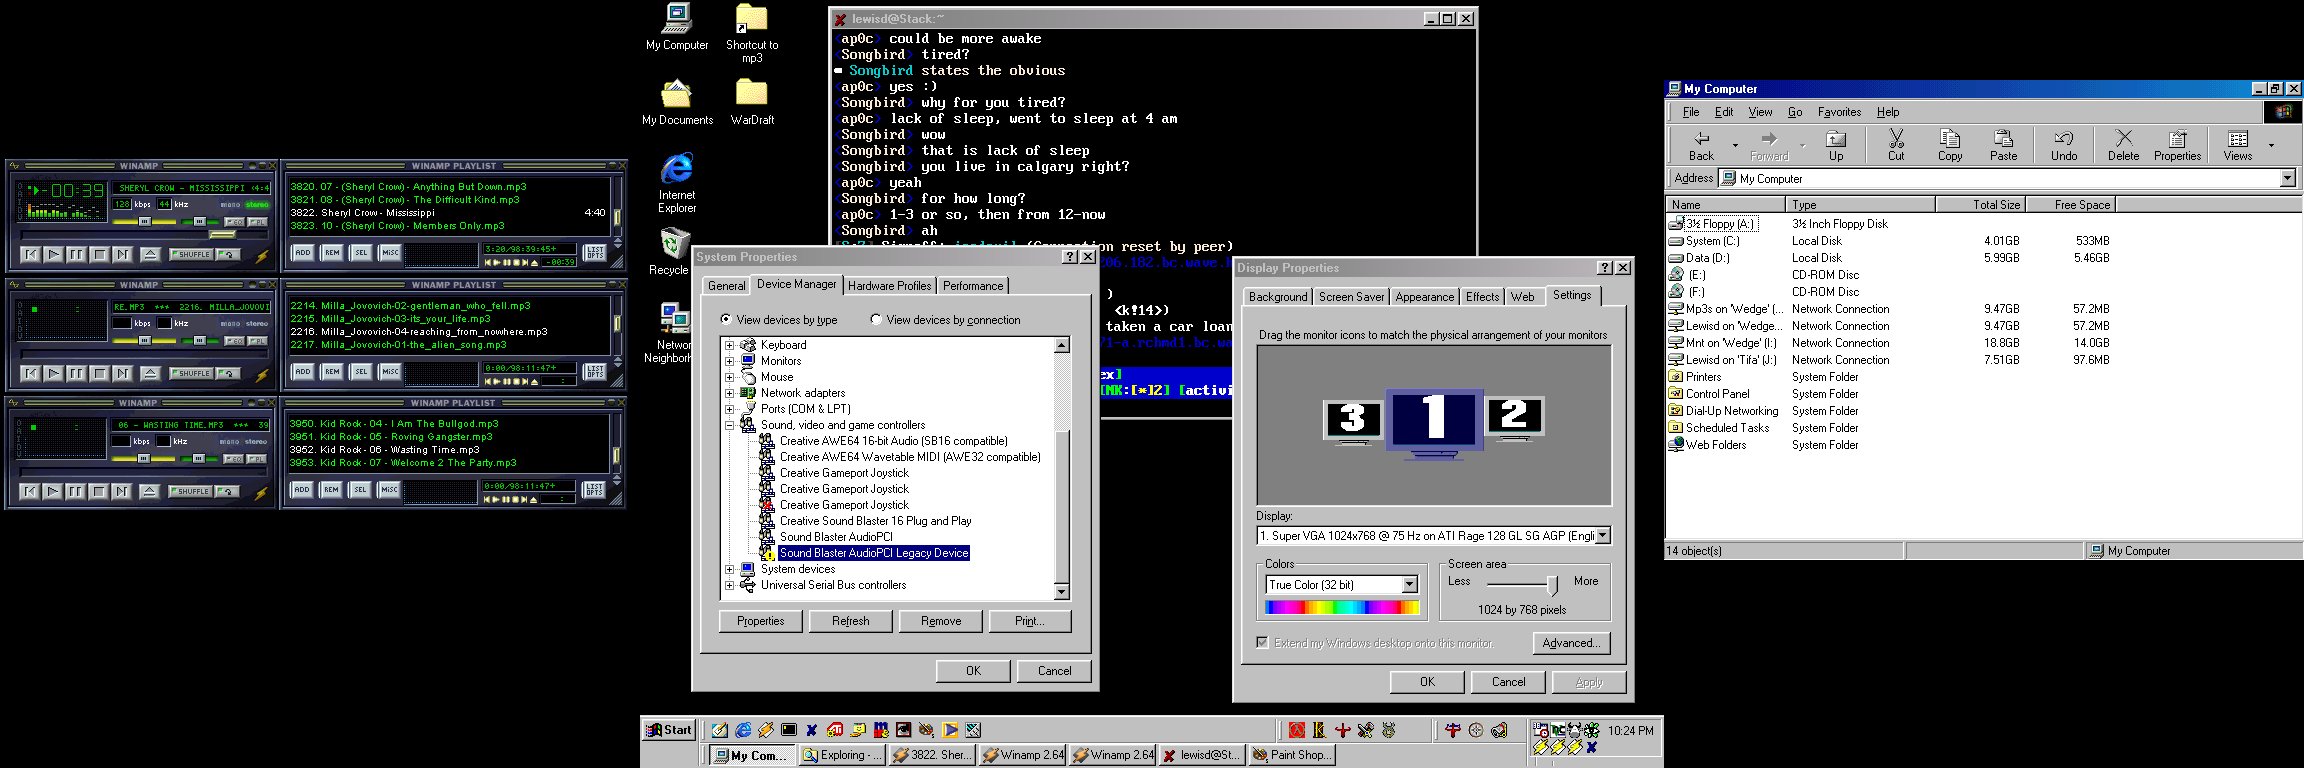Click the volume slider in top Winamp
The image size is (2304, 768).
145,221
